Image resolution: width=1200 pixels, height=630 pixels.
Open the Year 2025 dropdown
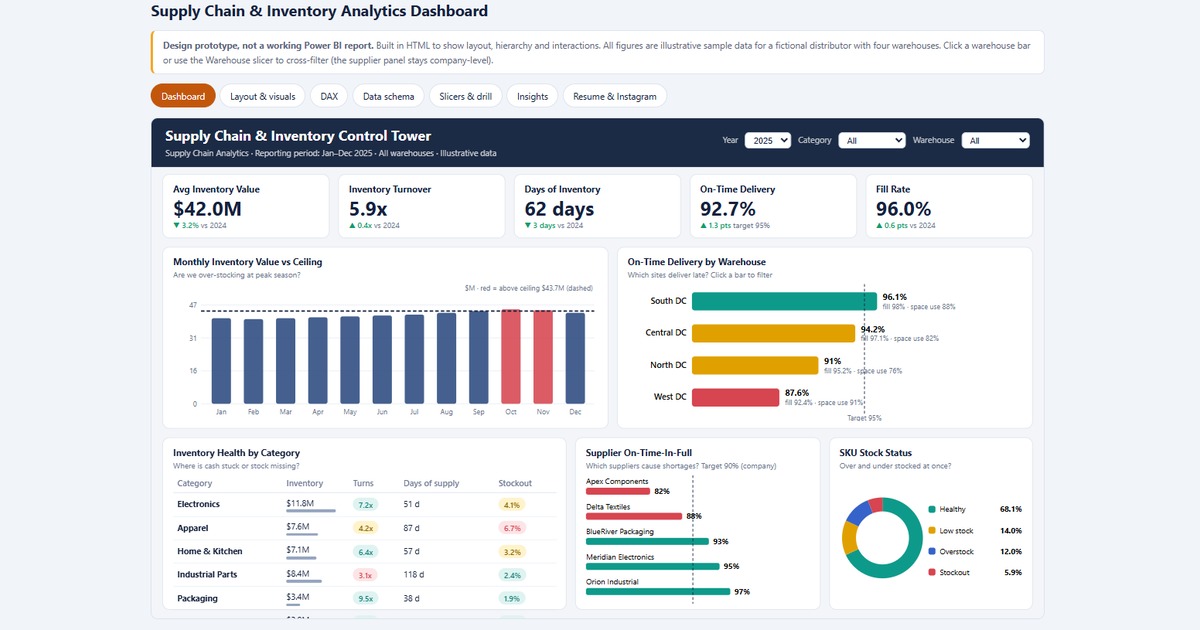[768, 141]
